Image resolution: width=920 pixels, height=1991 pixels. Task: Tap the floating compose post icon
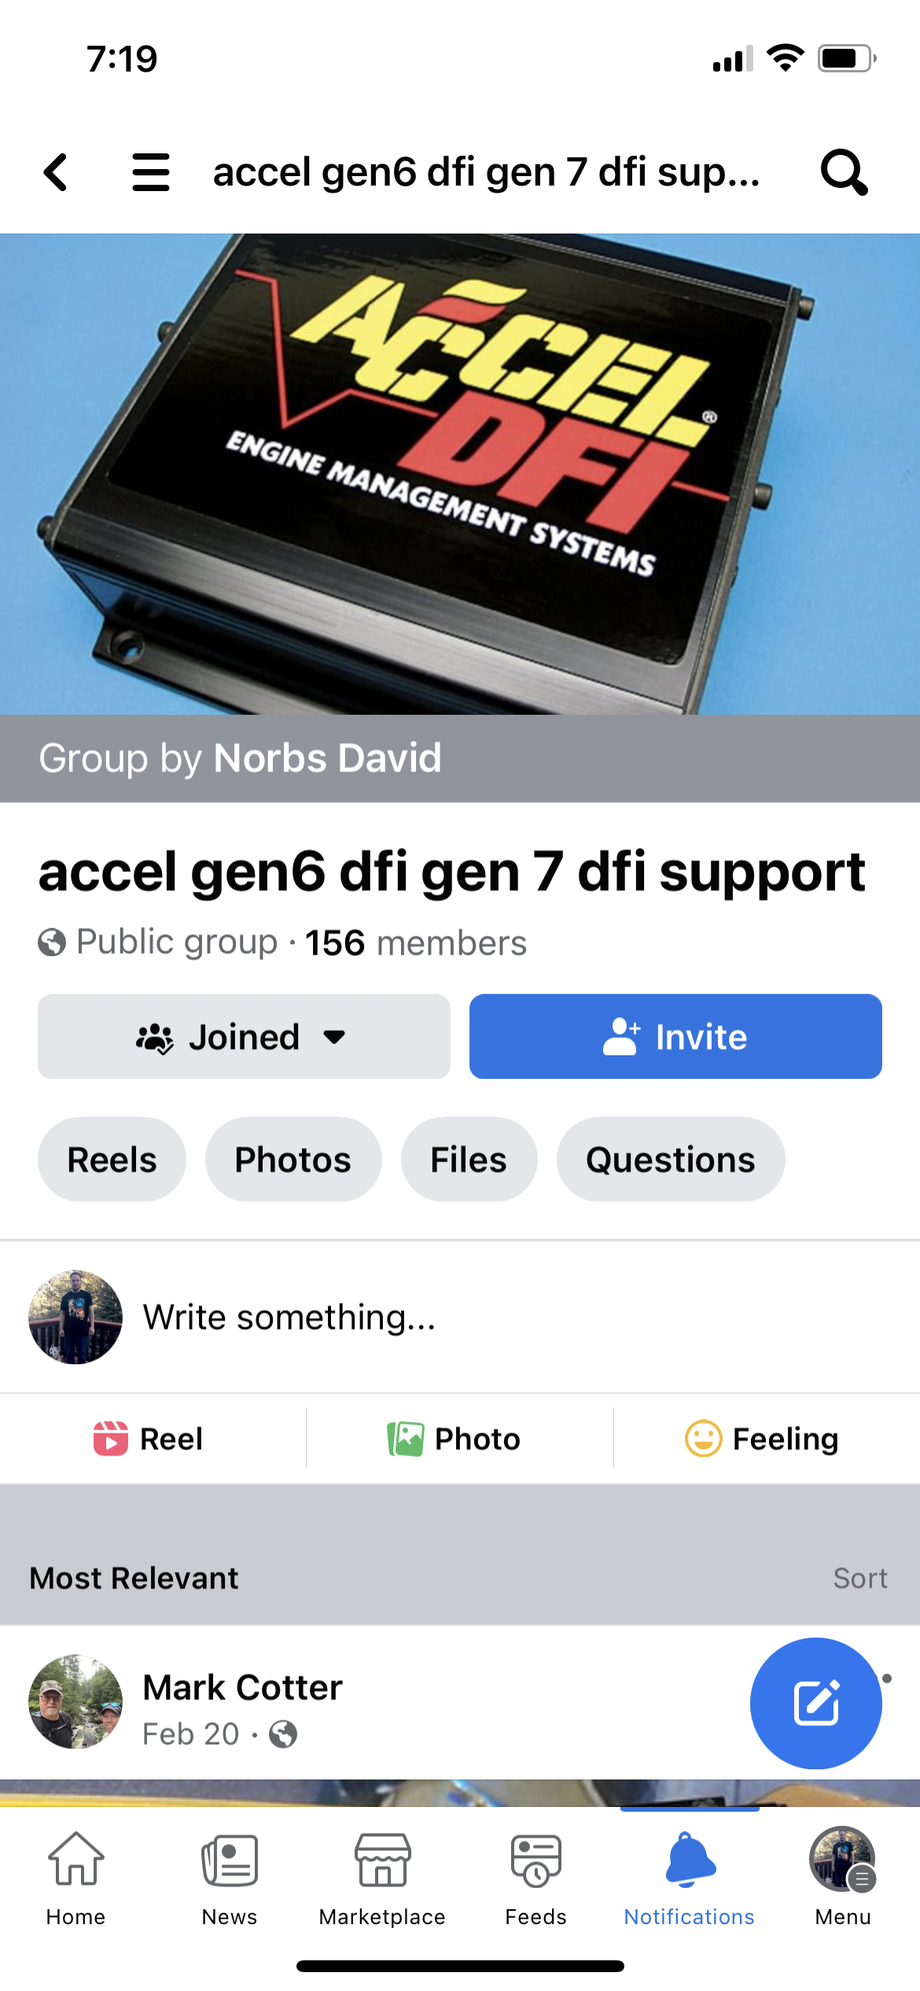[816, 1703]
